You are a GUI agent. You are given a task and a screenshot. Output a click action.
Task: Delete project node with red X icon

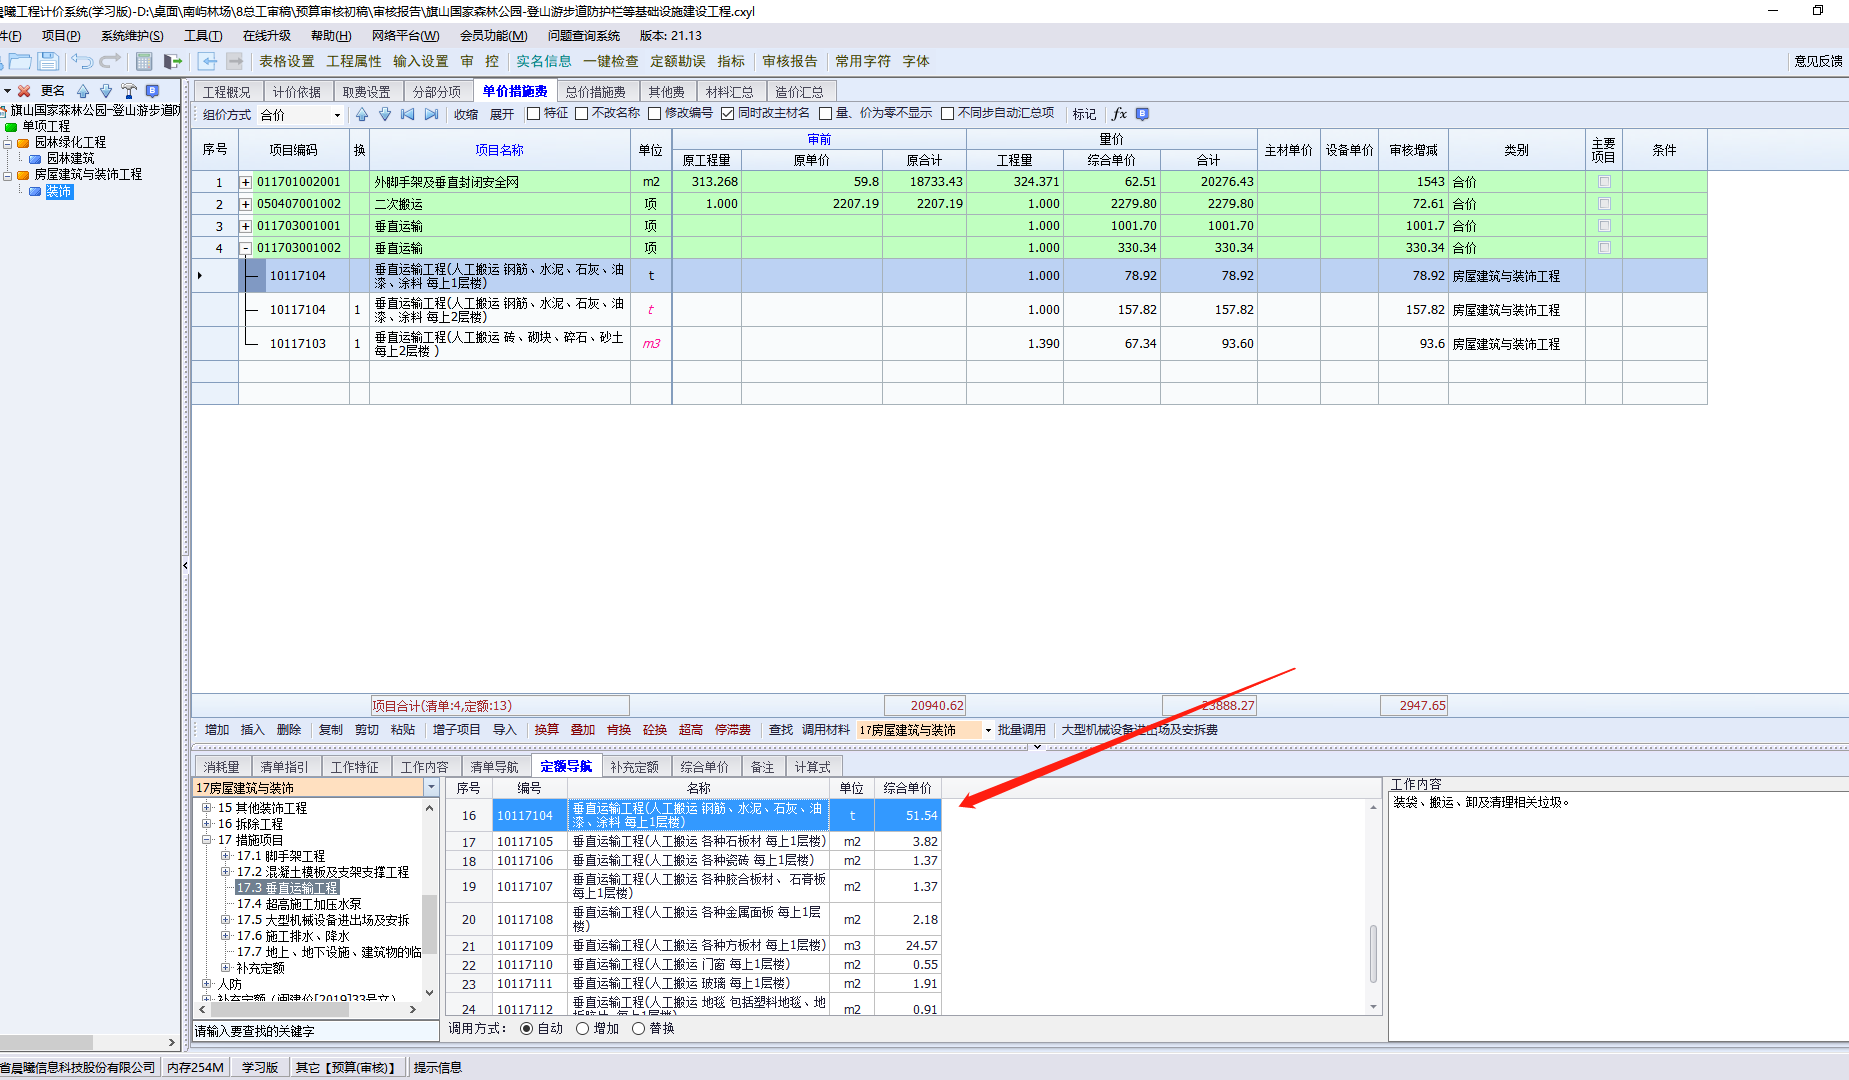24,91
